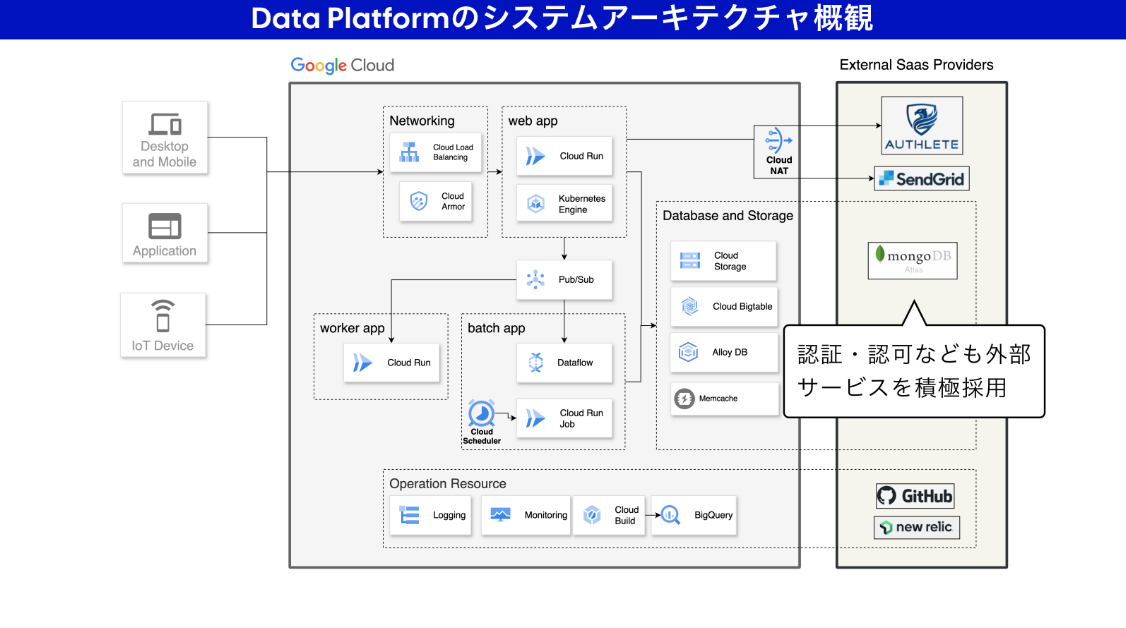The height and width of the screenshot is (628, 1126).
Task: Select the Cloud Armor shield icon
Action: coord(418,202)
